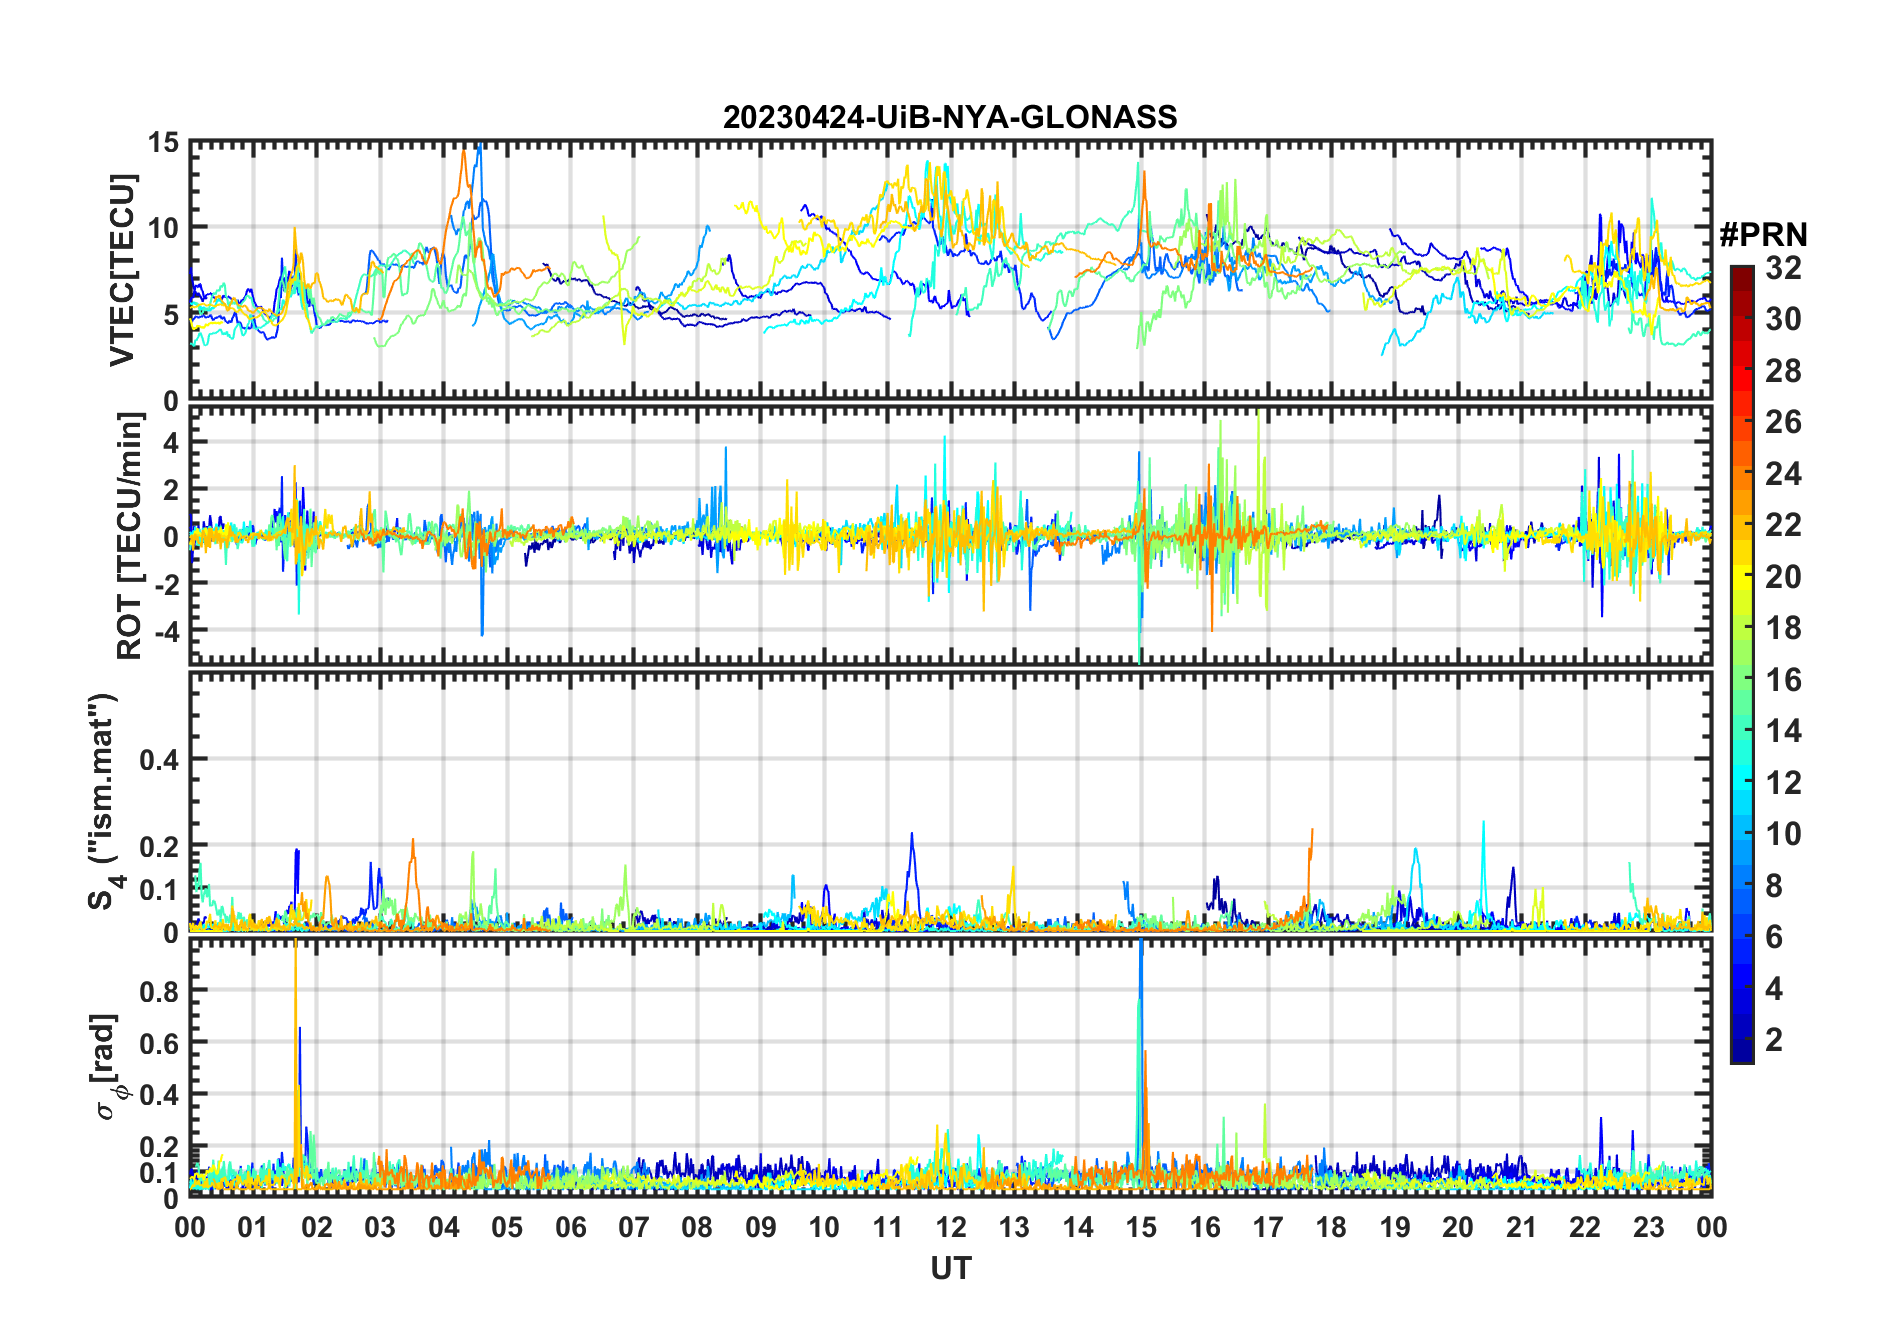1902x1330 pixels.
Task: Select the VTEC axis tick label "5"
Action: pos(171,316)
